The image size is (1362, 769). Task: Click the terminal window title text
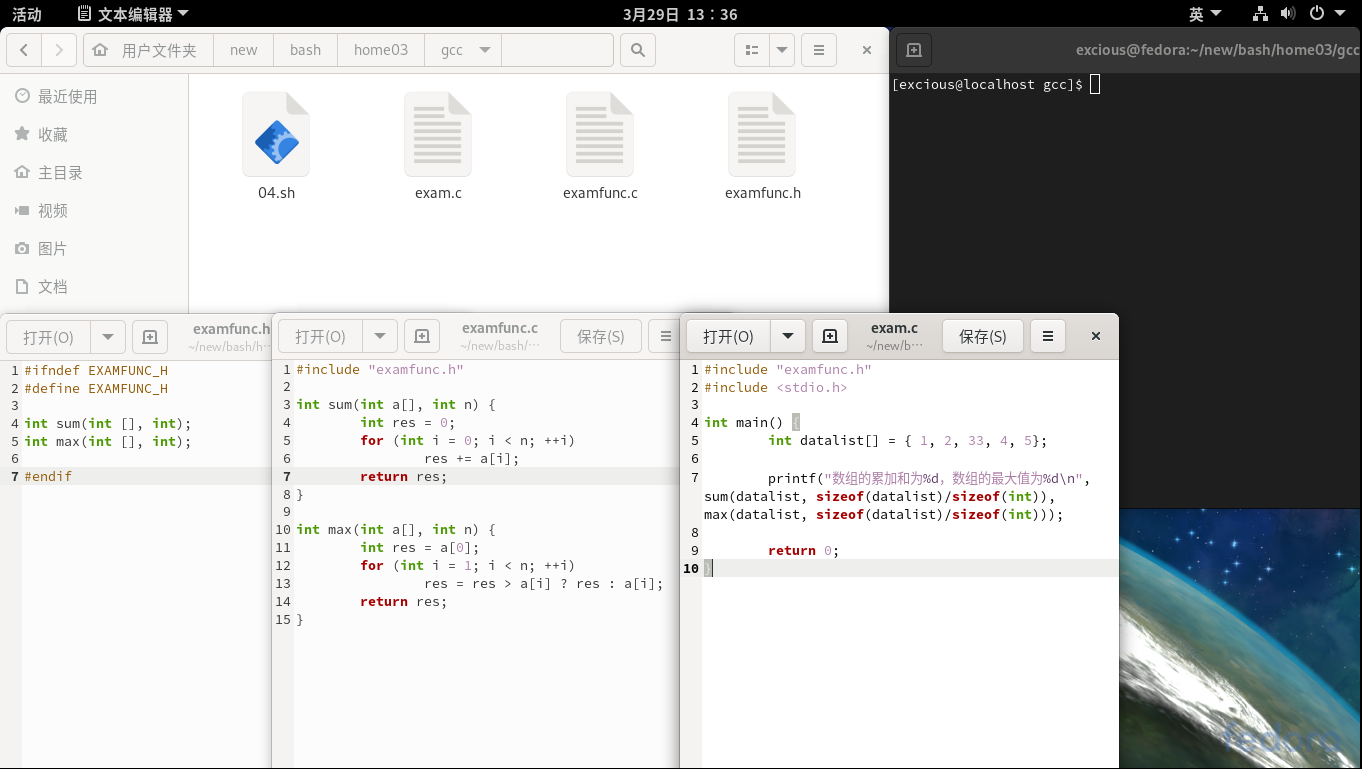[x=1218, y=50]
